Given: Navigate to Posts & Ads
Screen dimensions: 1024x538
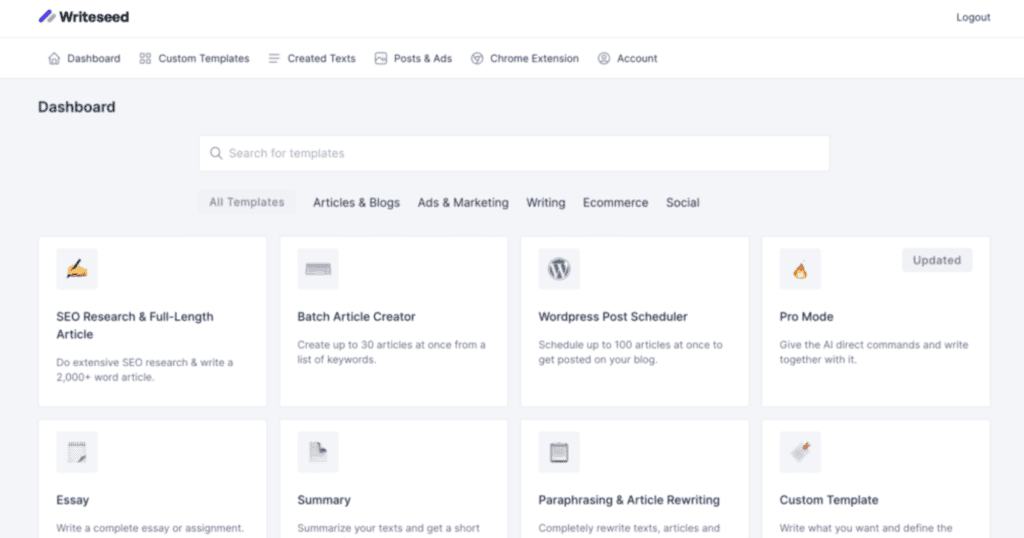Looking at the screenshot, I should pyautogui.click(x=413, y=59).
